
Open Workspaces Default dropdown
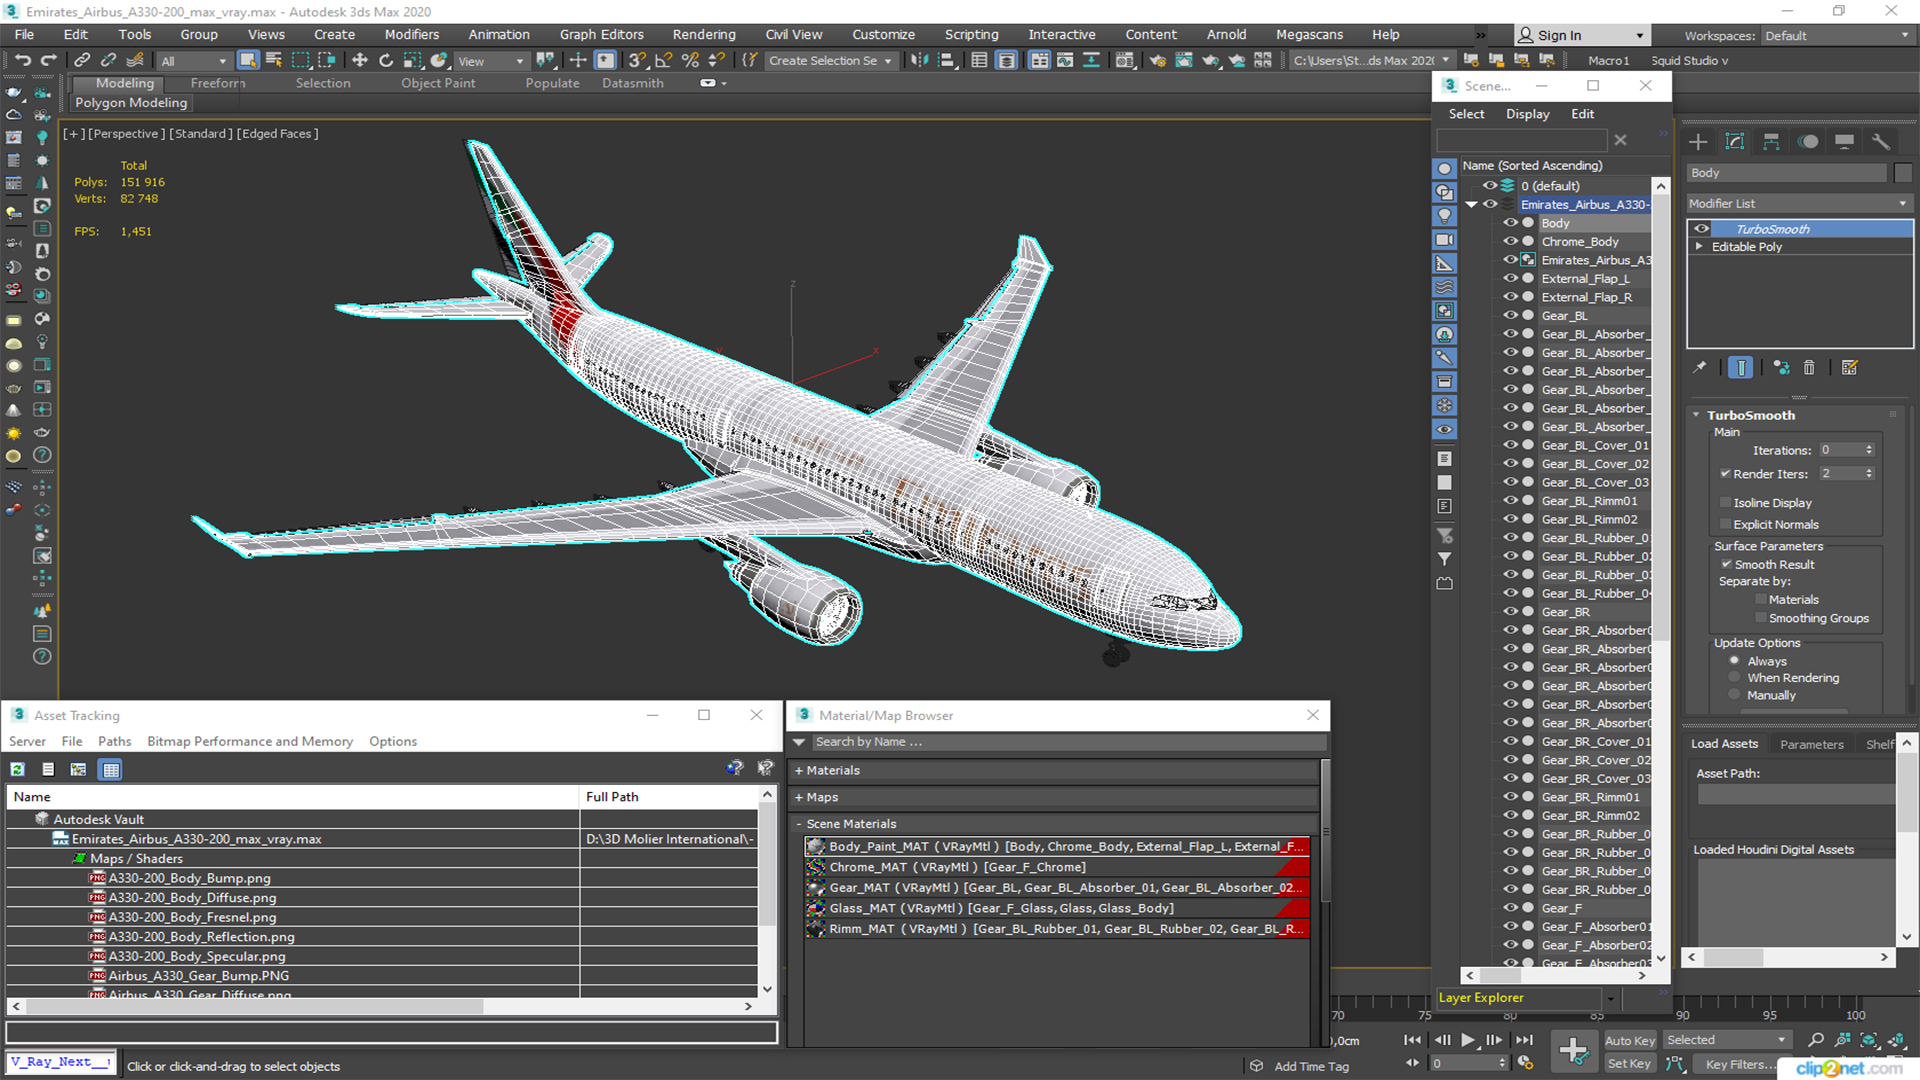point(1837,35)
